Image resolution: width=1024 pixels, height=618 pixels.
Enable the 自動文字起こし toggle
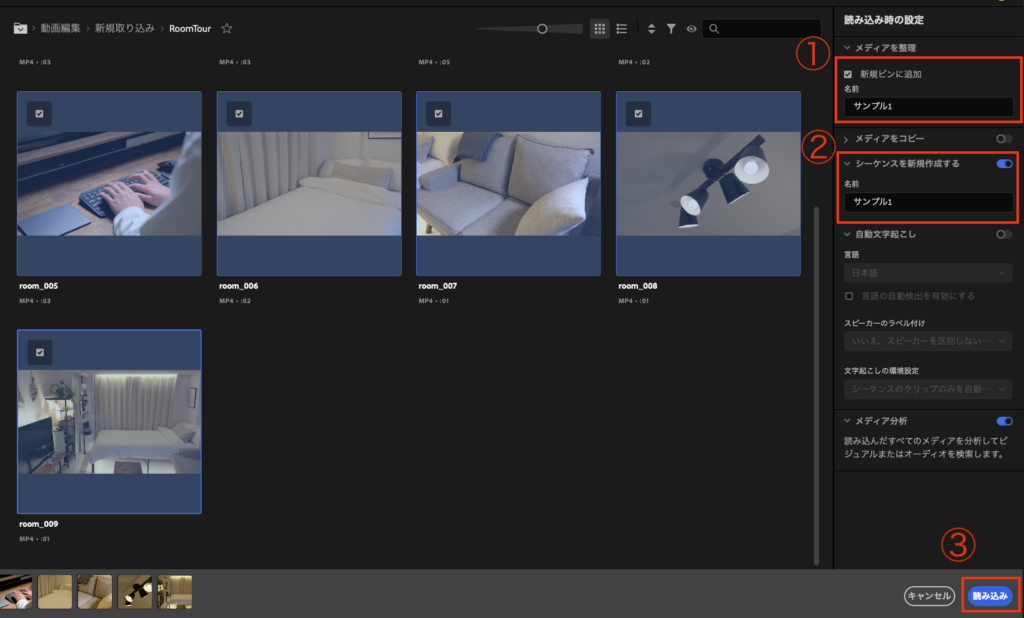1004,234
